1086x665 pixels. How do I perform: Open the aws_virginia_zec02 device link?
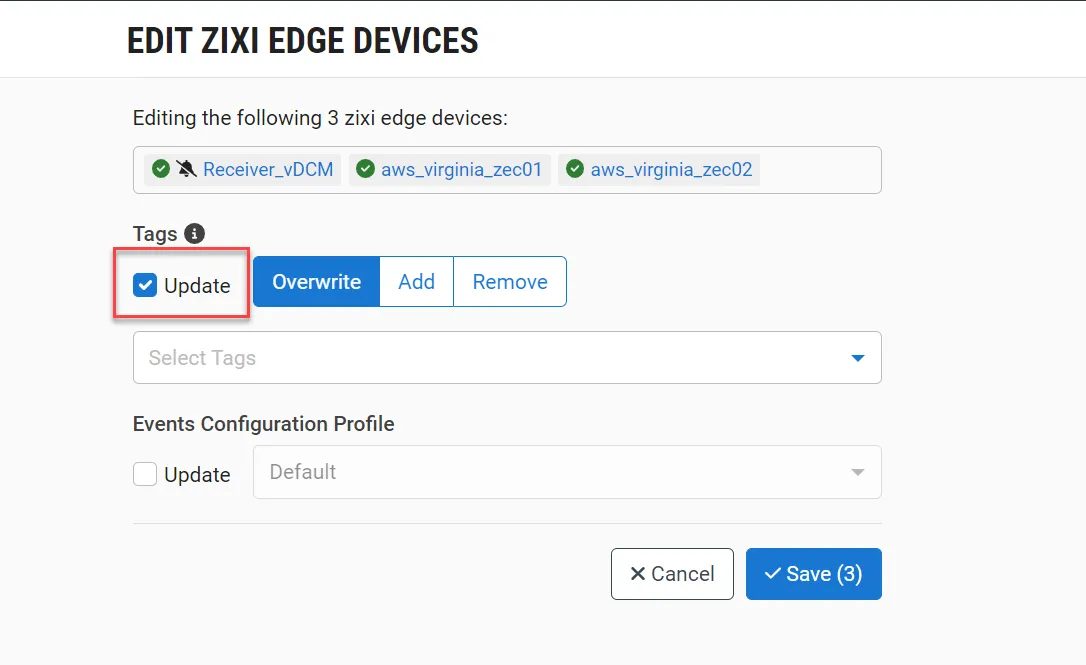click(671, 170)
